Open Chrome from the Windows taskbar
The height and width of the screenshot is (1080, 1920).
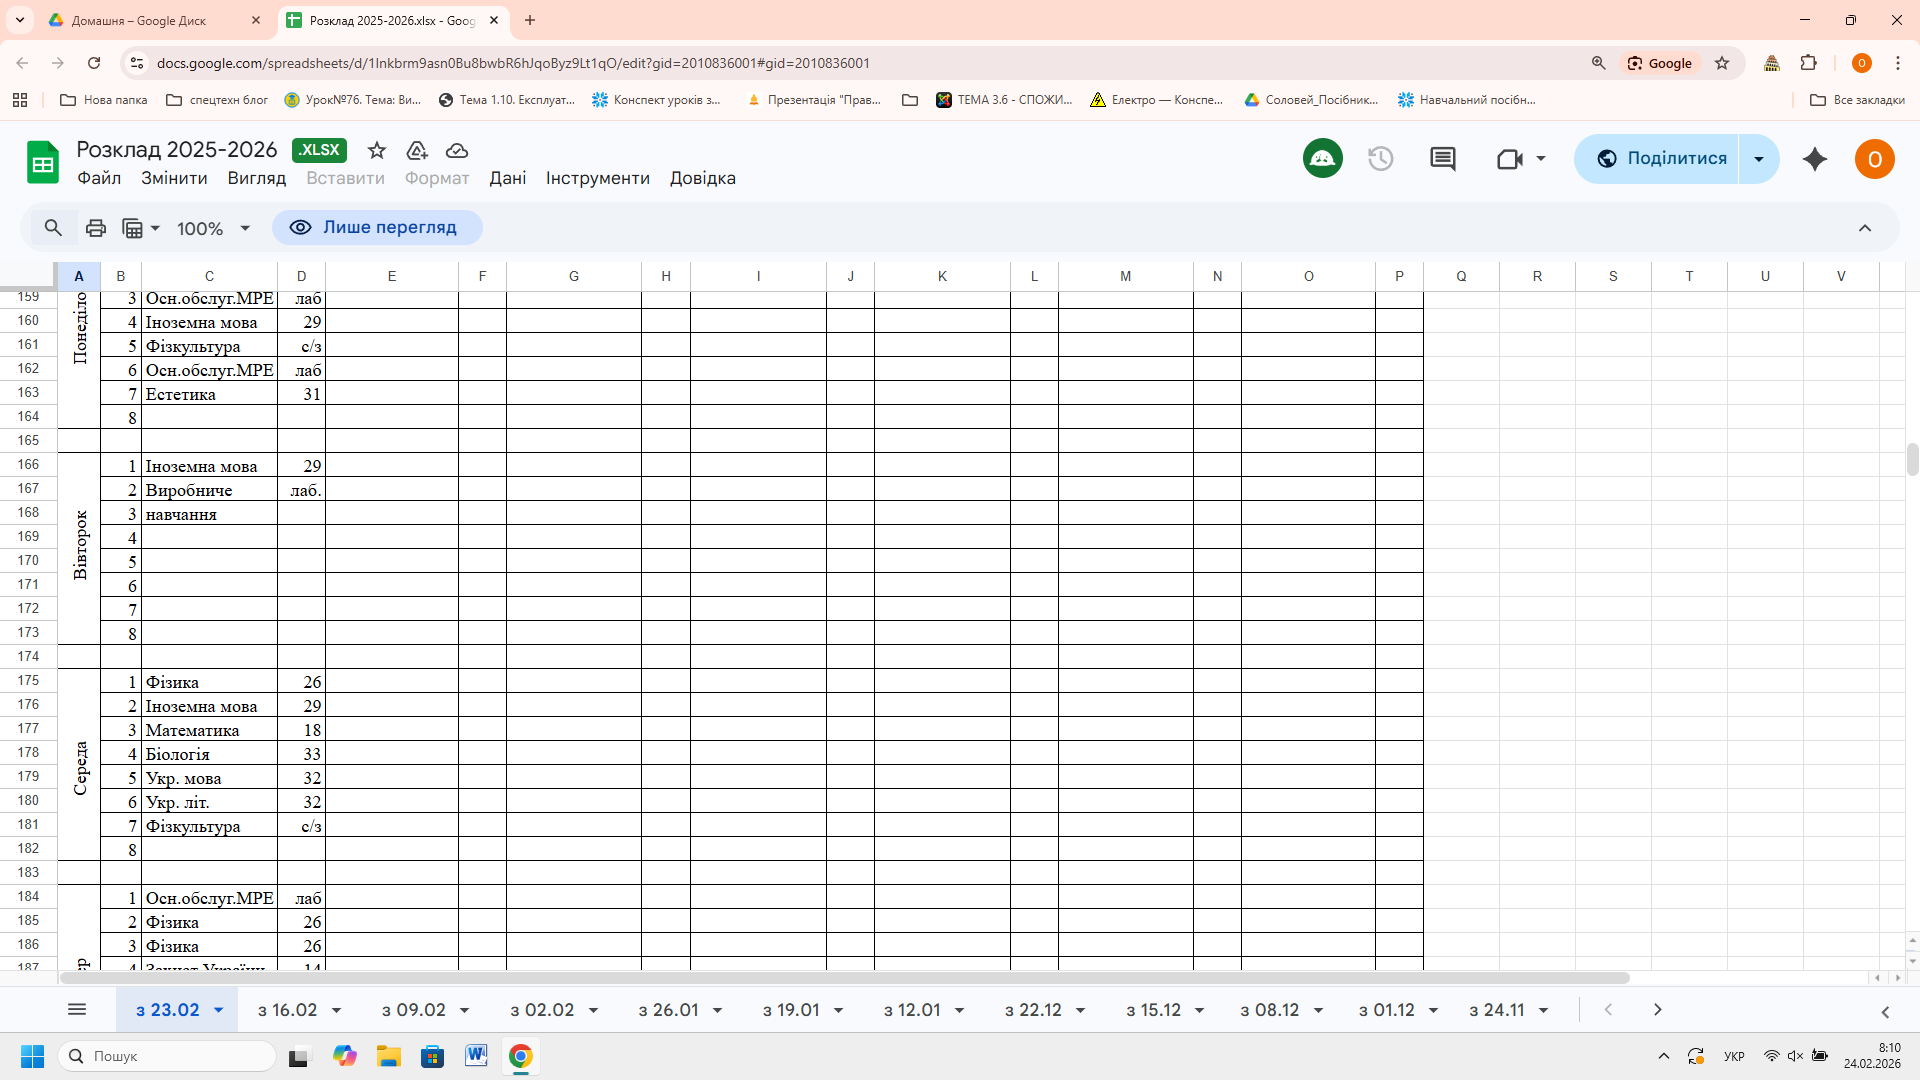coord(520,1056)
